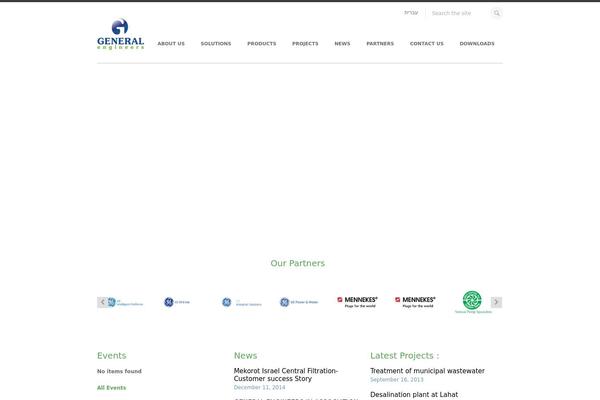Click the 'Events' section heading
The width and height of the screenshot is (600, 400).
tap(111, 356)
